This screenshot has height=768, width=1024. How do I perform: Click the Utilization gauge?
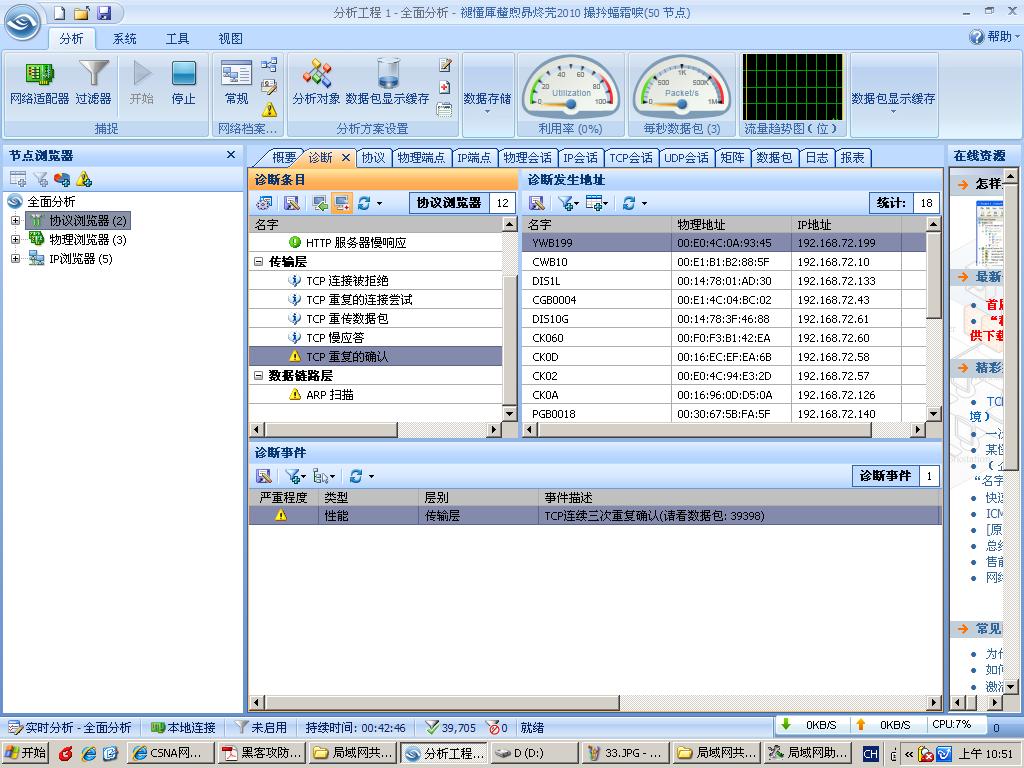[571, 88]
